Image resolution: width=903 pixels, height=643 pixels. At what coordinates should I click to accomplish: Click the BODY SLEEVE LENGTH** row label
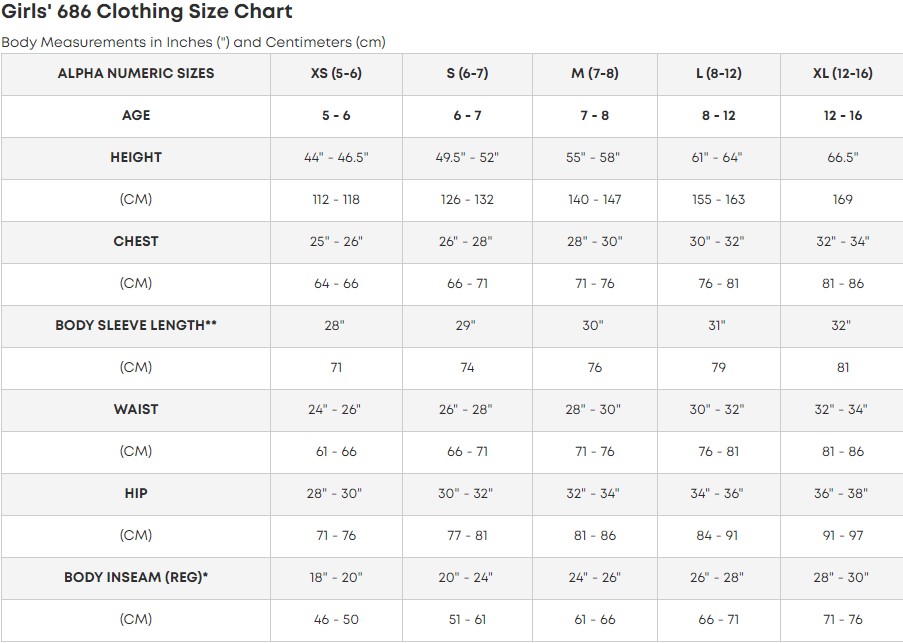click(x=136, y=326)
